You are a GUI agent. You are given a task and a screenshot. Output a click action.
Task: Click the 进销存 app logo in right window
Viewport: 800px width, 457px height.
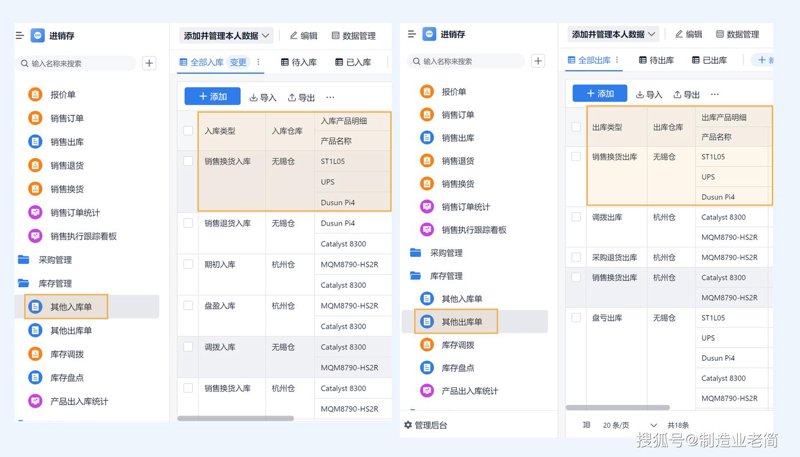(x=430, y=34)
